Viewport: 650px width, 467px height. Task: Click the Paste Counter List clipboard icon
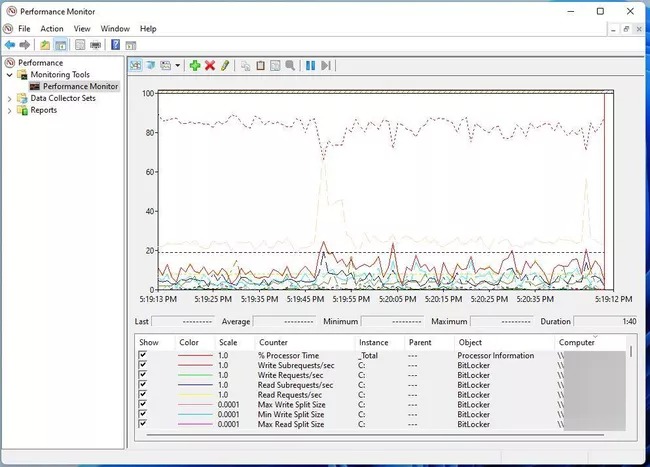260,65
